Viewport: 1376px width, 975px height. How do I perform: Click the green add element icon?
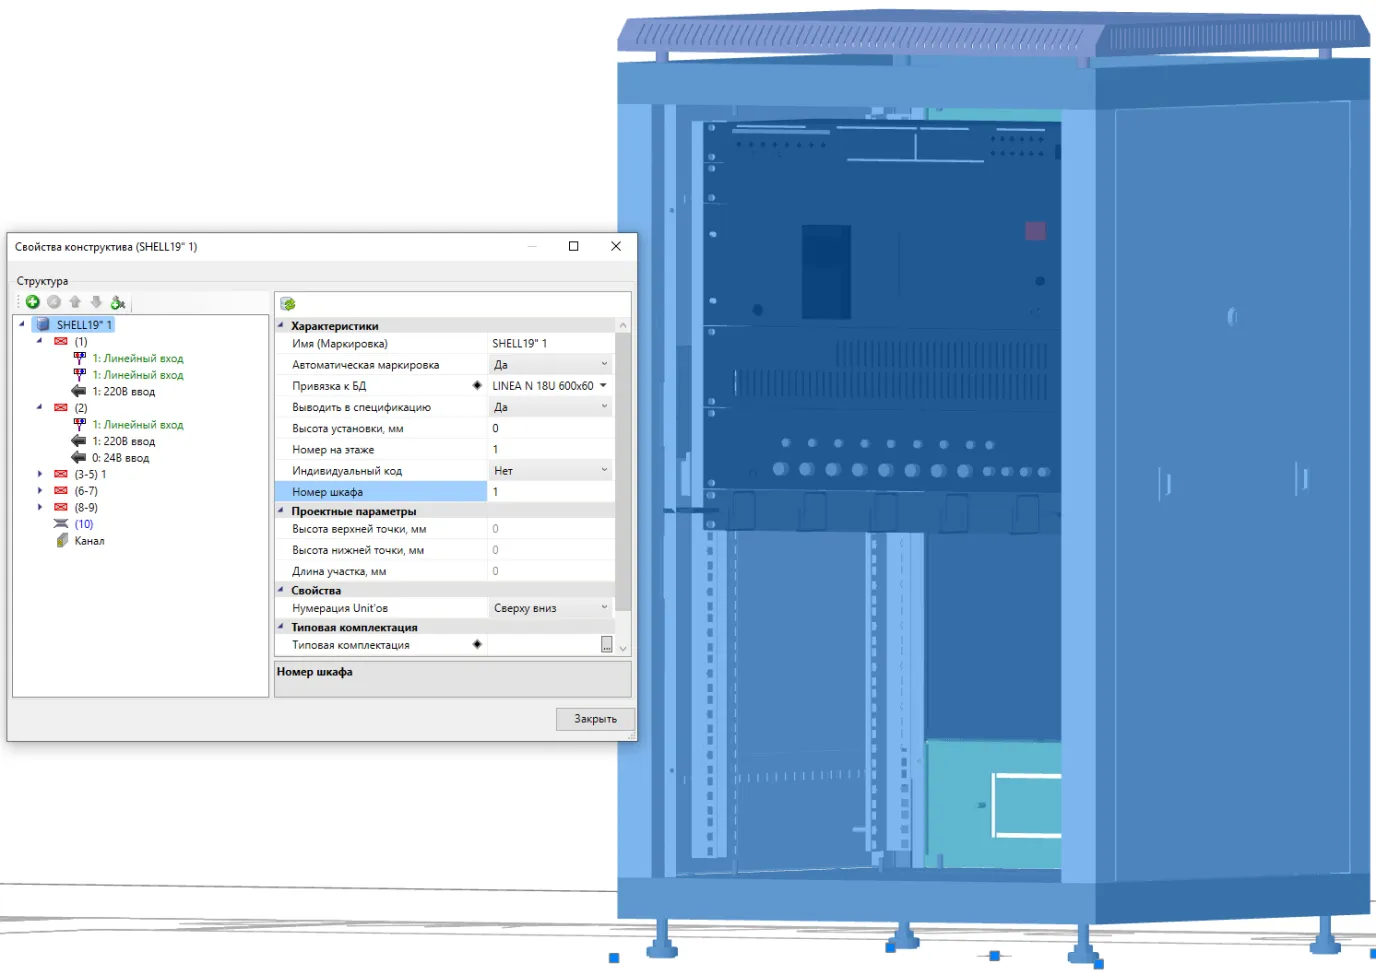click(33, 302)
